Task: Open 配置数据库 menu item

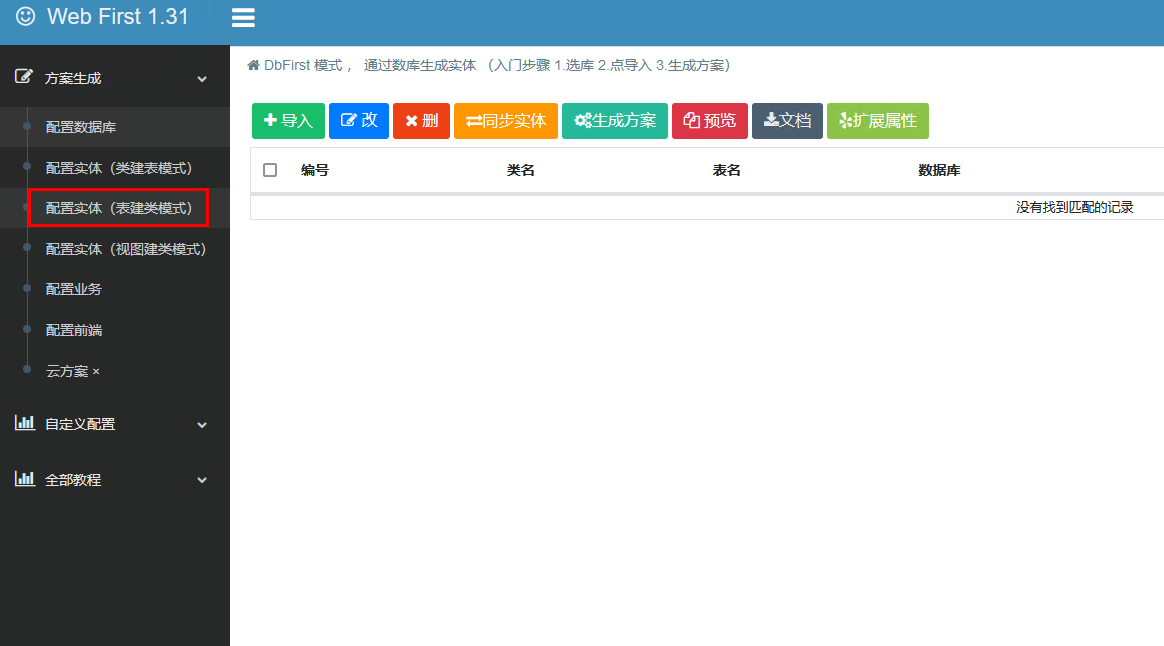Action: pos(114,127)
